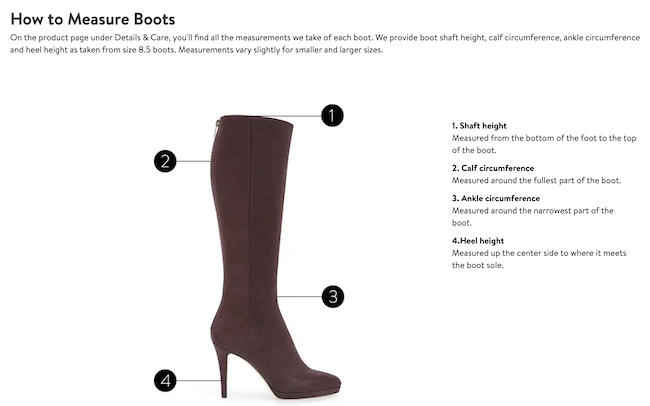650x406 pixels.
Task: Click the intro paragraph mentioning Details & Care
Action: tap(325, 44)
